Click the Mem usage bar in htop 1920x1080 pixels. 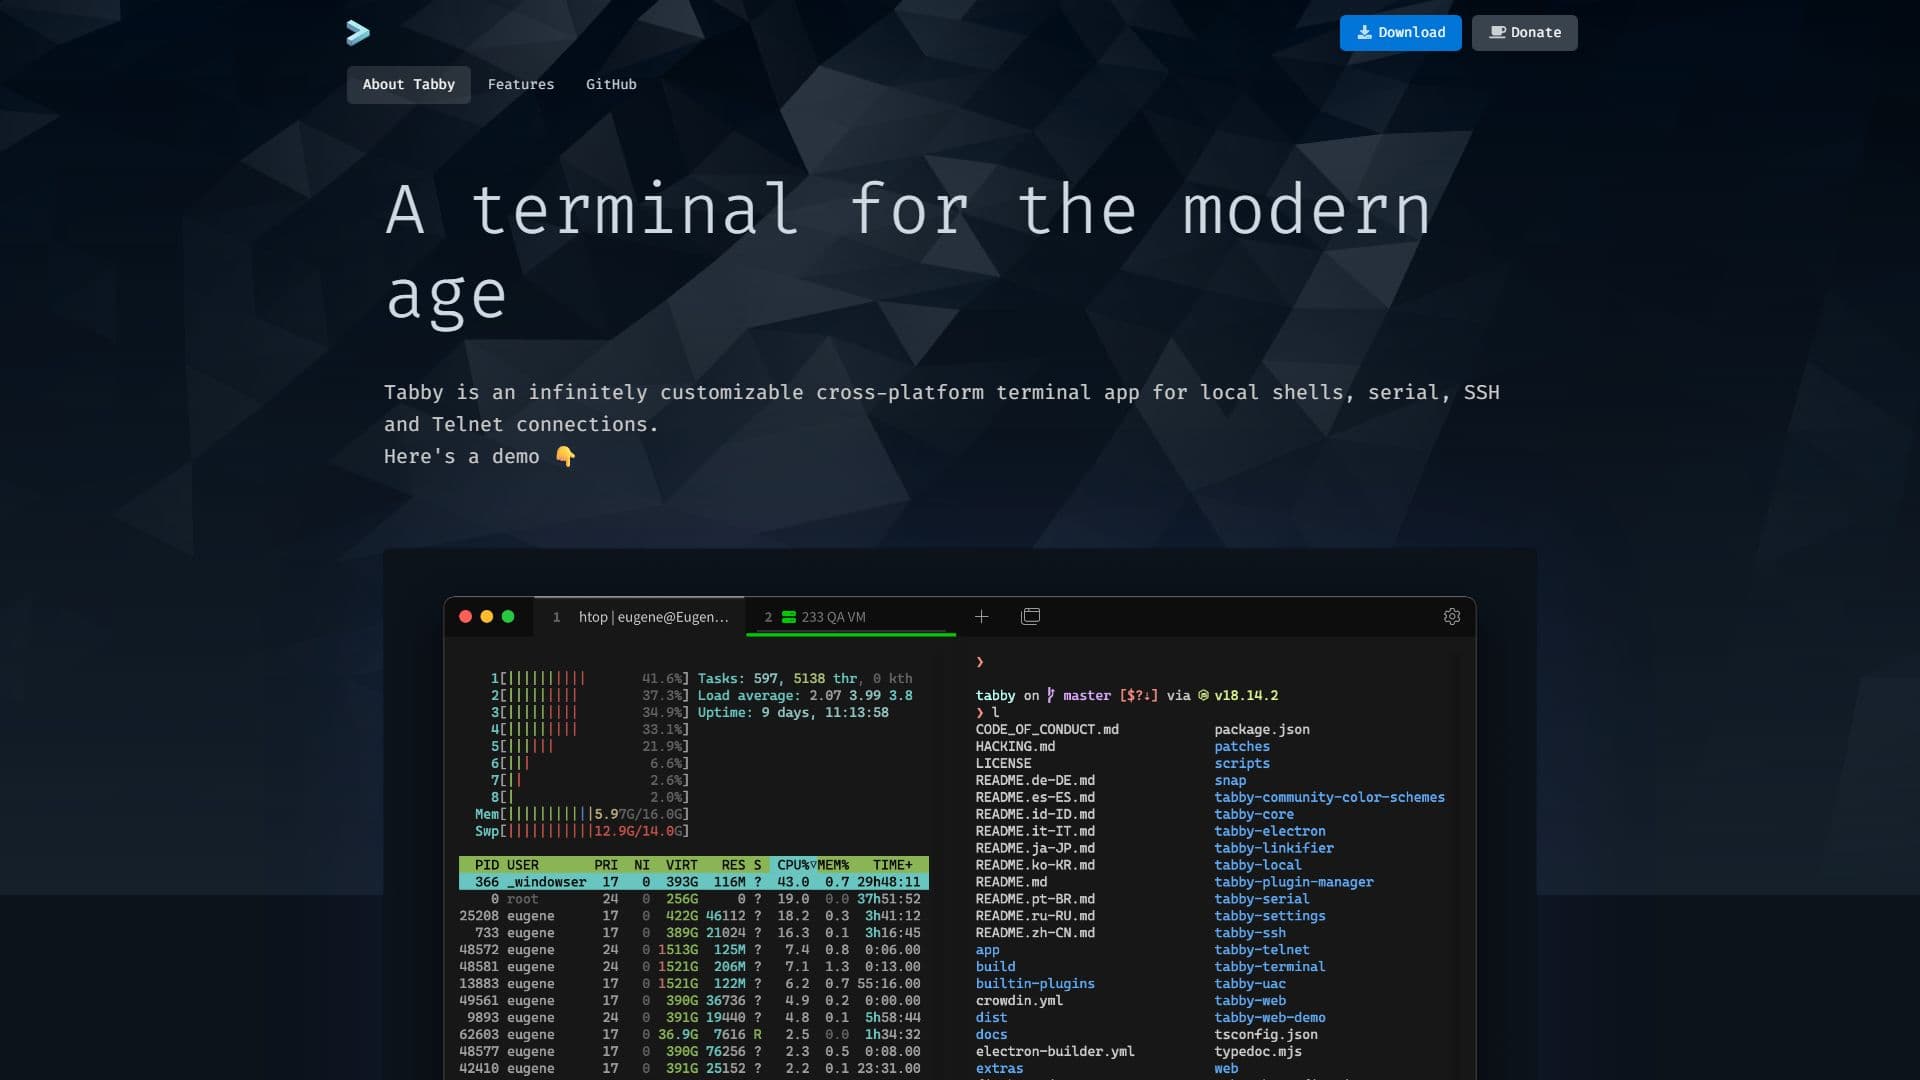(x=582, y=814)
